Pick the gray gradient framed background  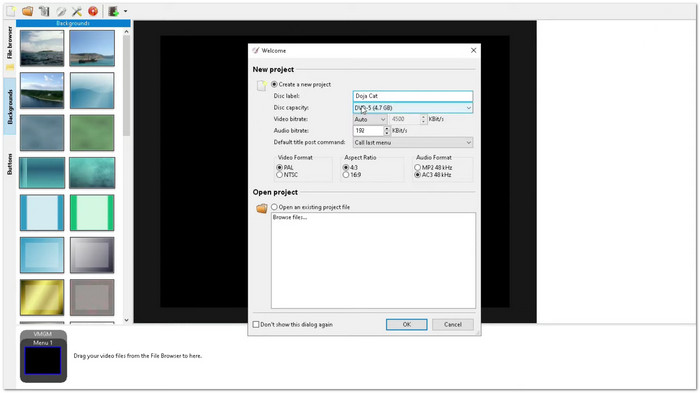point(92,255)
